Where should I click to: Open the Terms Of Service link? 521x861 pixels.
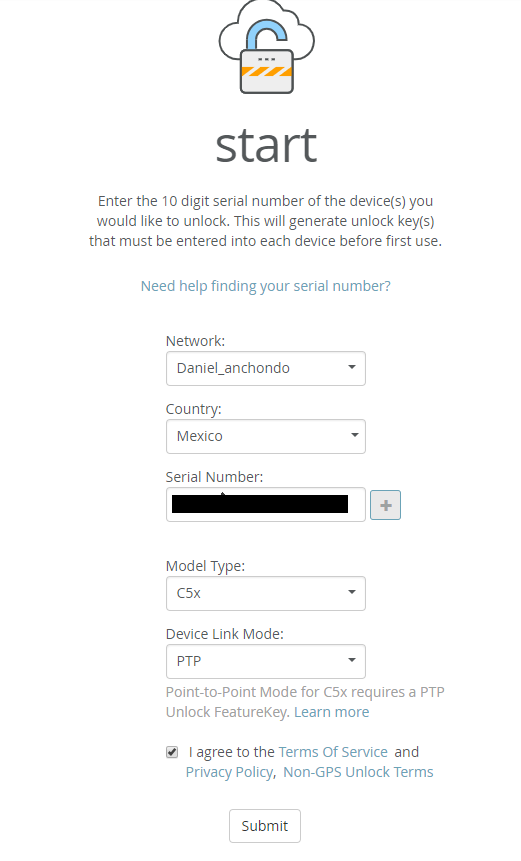pyautogui.click(x=333, y=752)
